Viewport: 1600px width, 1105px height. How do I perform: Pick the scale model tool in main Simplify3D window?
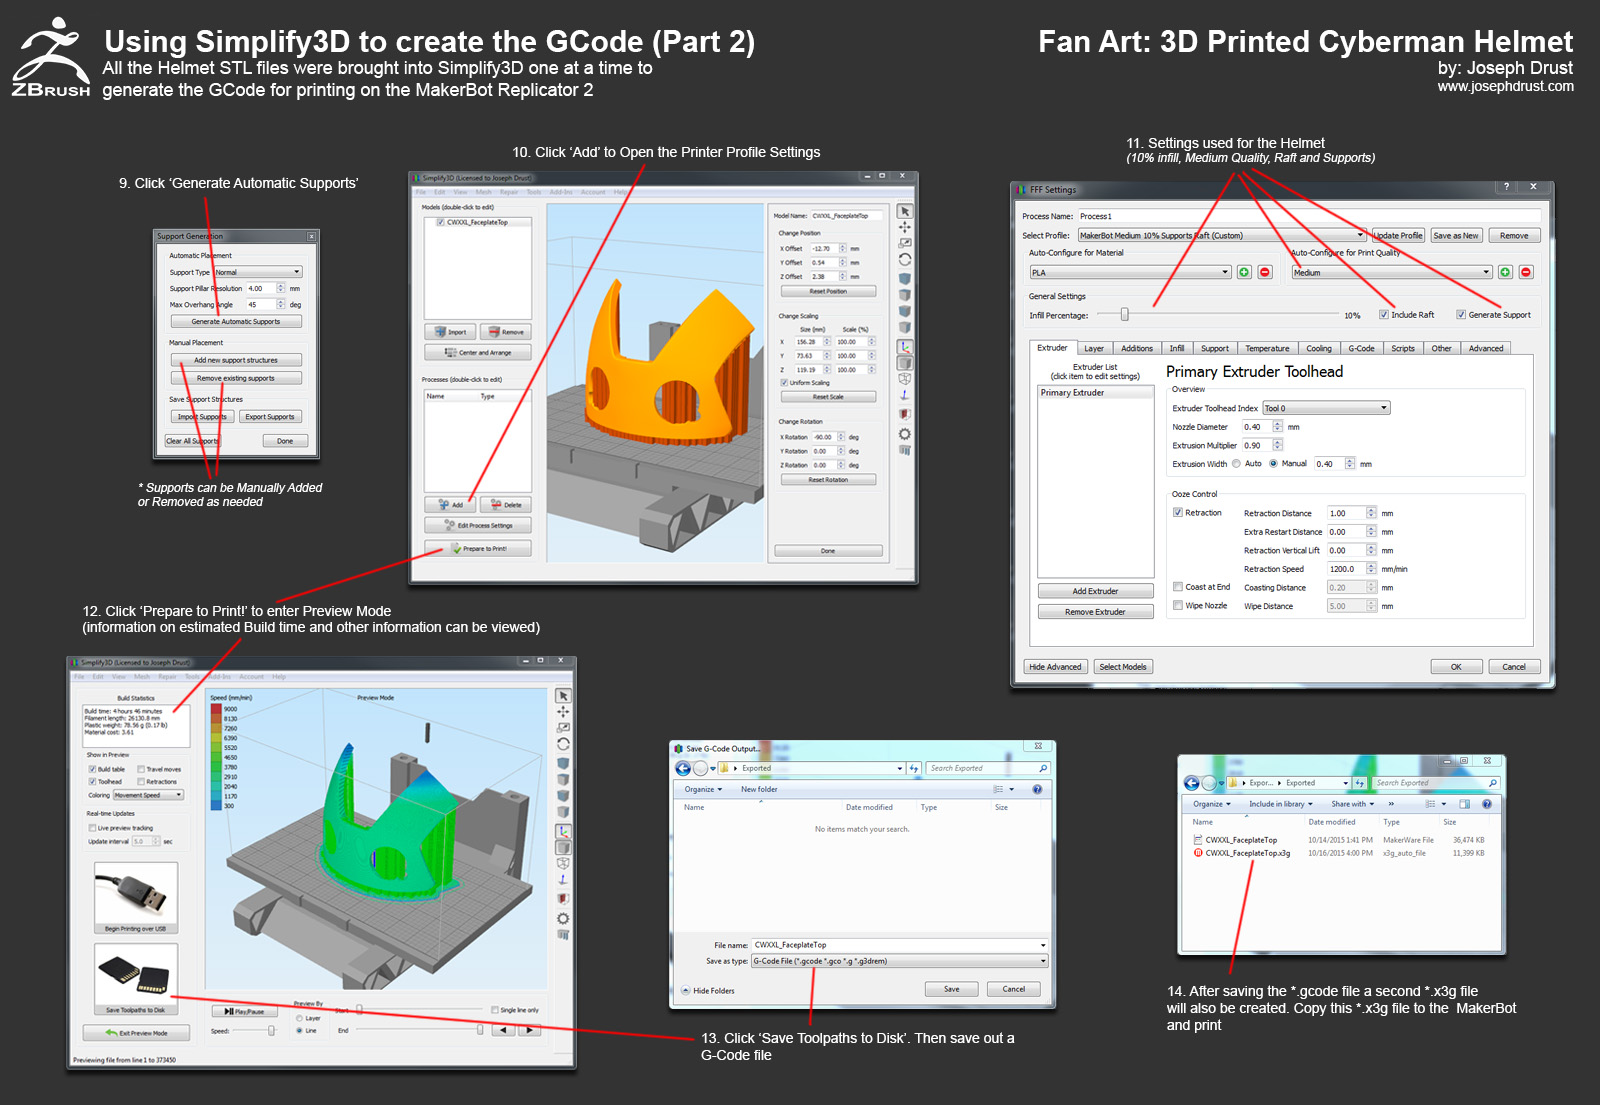[x=904, y=243]
